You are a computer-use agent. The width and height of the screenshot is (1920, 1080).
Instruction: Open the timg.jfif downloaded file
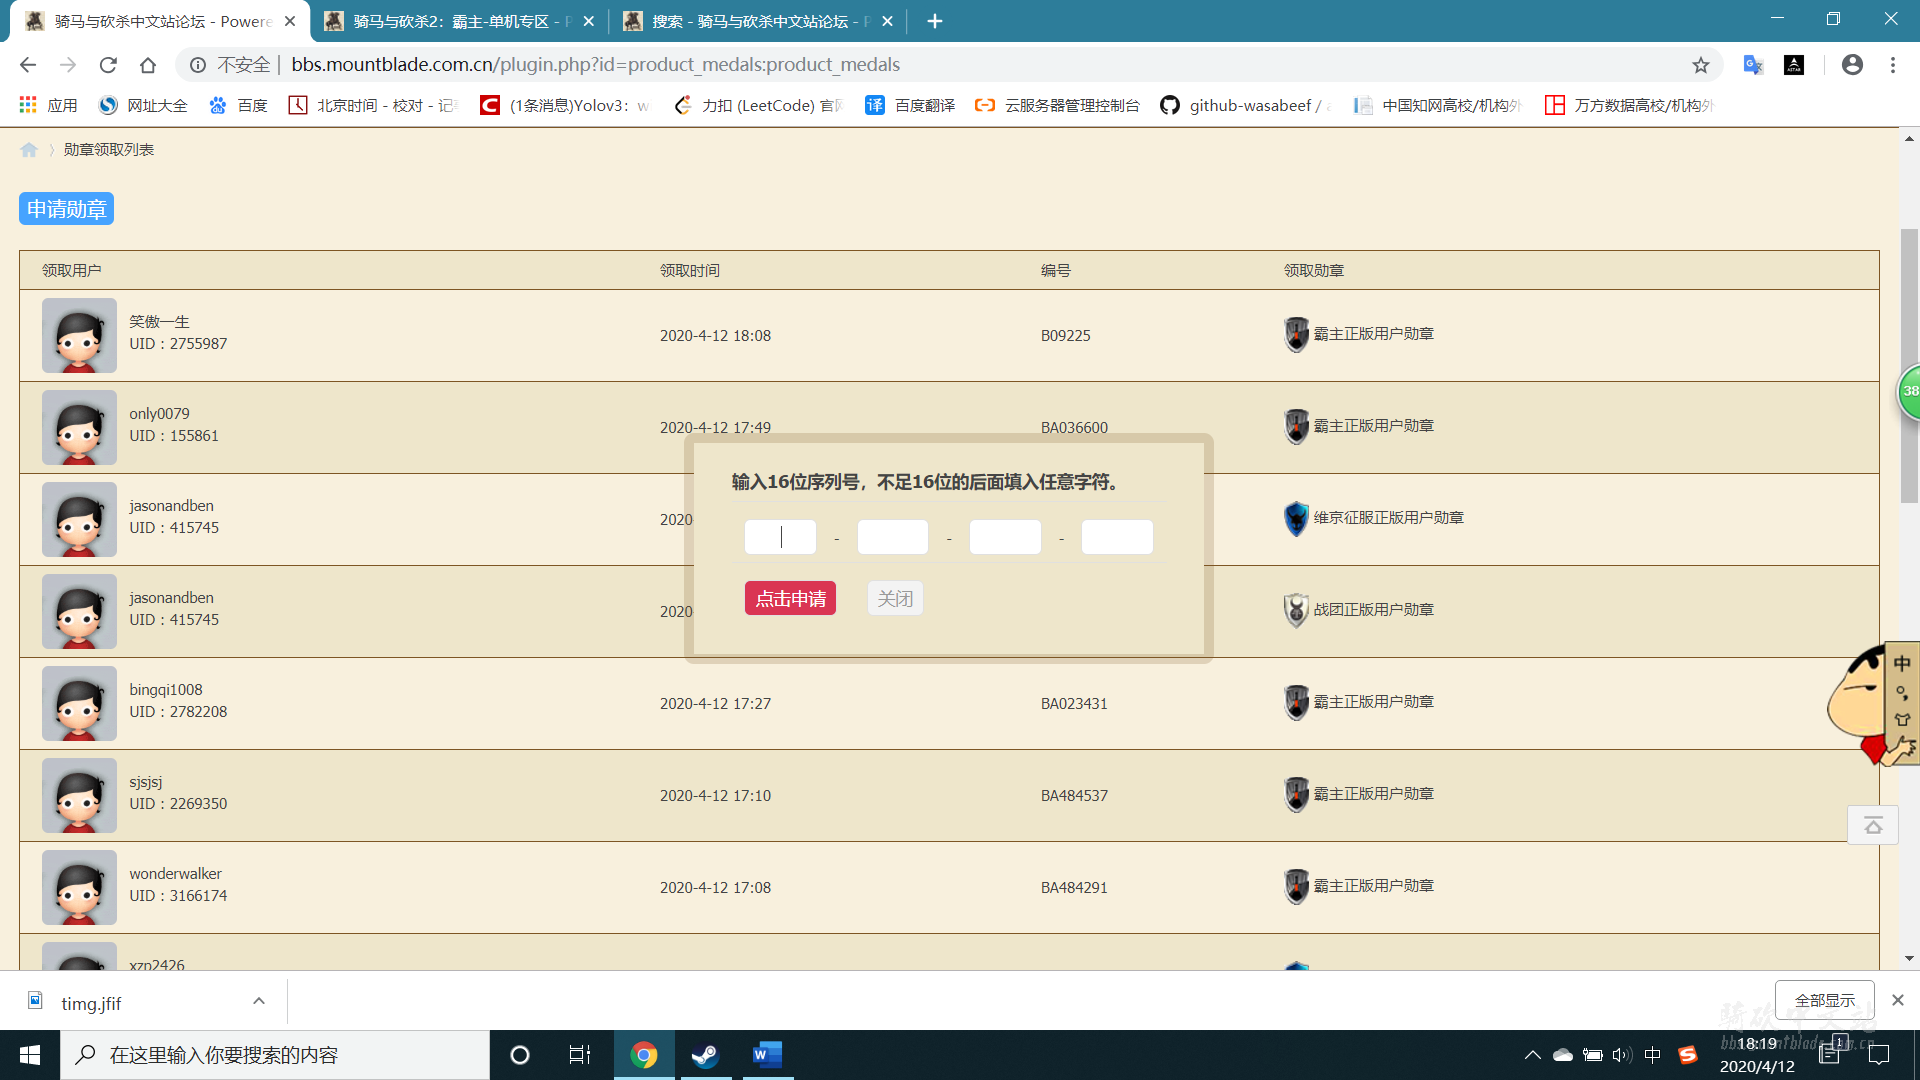point(91,1003)
